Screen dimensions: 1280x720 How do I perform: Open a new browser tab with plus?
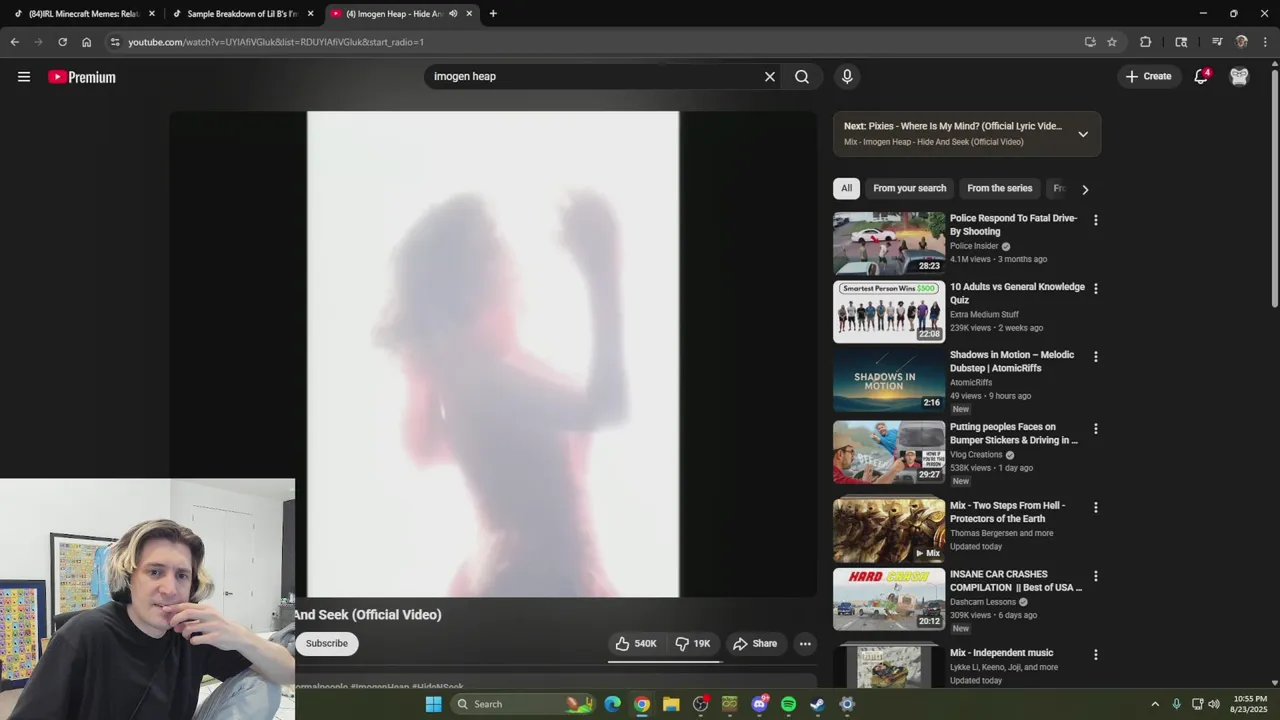(x=493, y=14)
